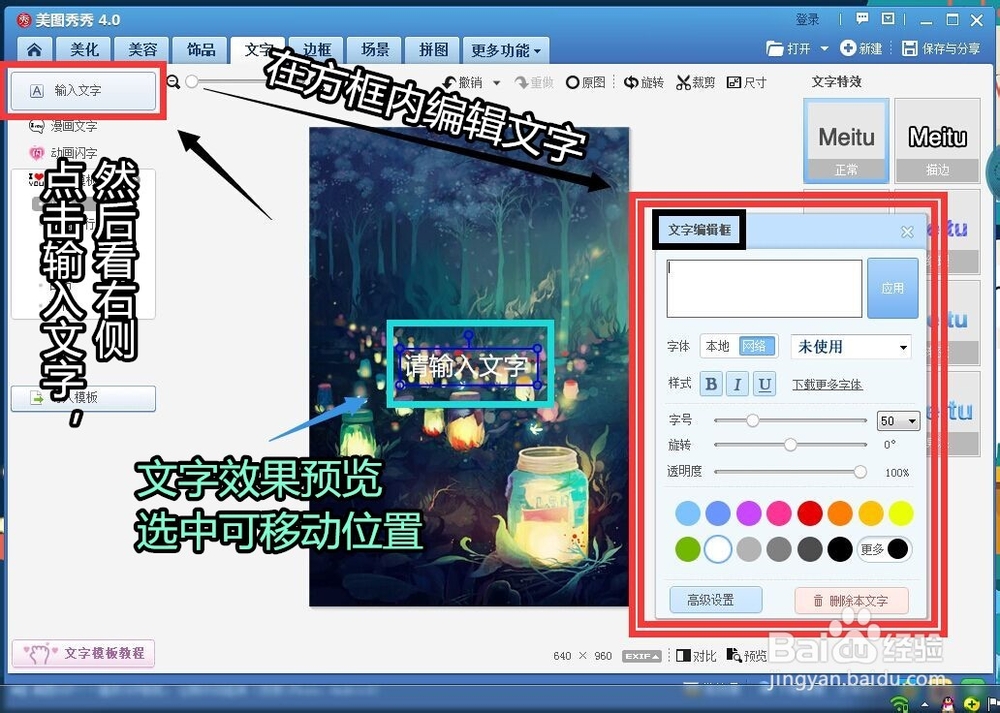1000x713 pixels.
Task: Open the 美容 tab
Action: pyautogui.click(x=142, y=50)
